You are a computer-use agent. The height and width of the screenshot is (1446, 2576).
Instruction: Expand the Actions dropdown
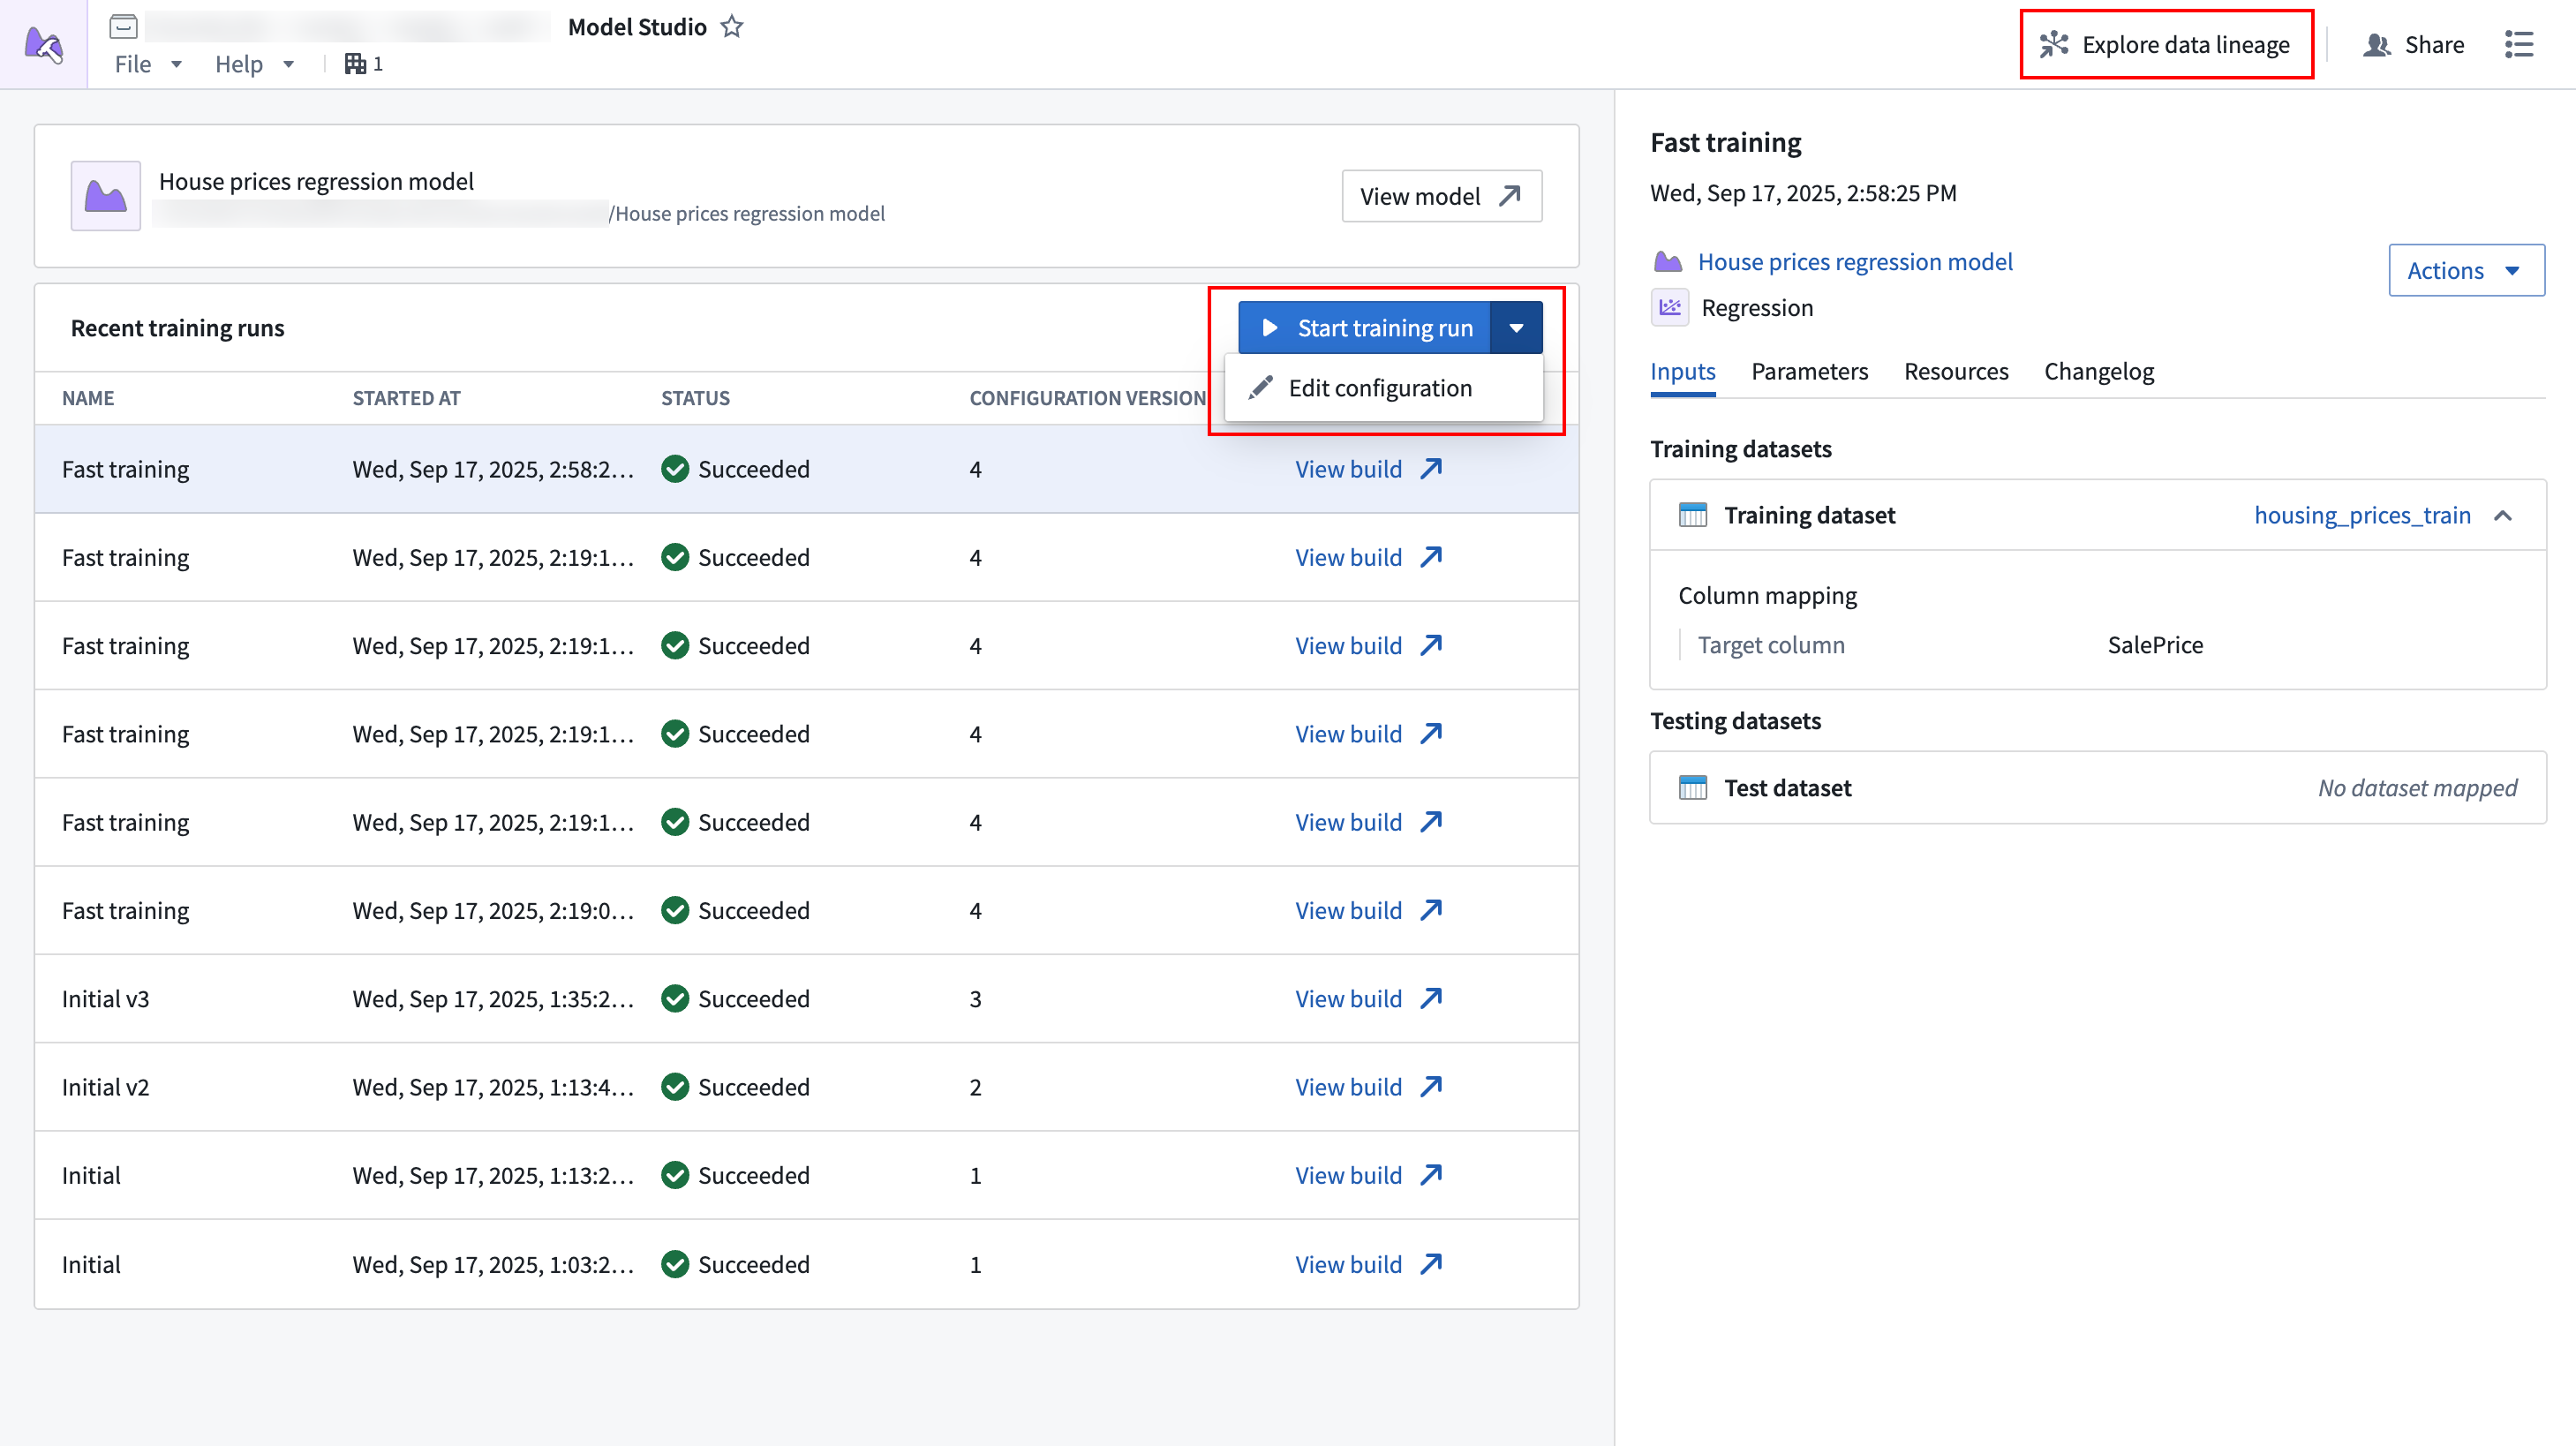tap(2465, 270)
